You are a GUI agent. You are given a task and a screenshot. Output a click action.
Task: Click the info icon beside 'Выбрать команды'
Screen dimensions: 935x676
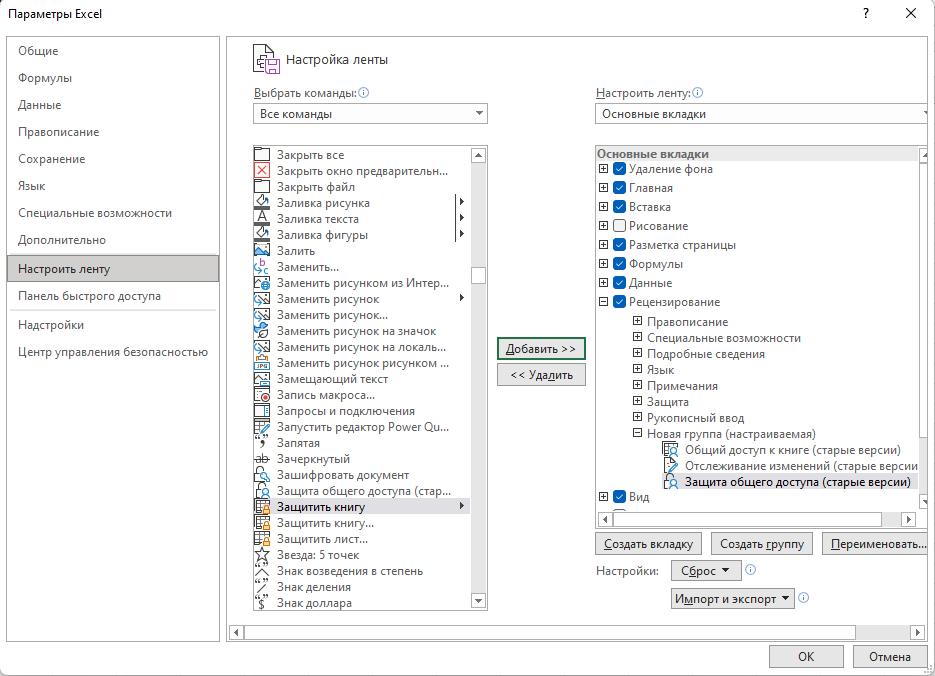click(x=363, y=93)
